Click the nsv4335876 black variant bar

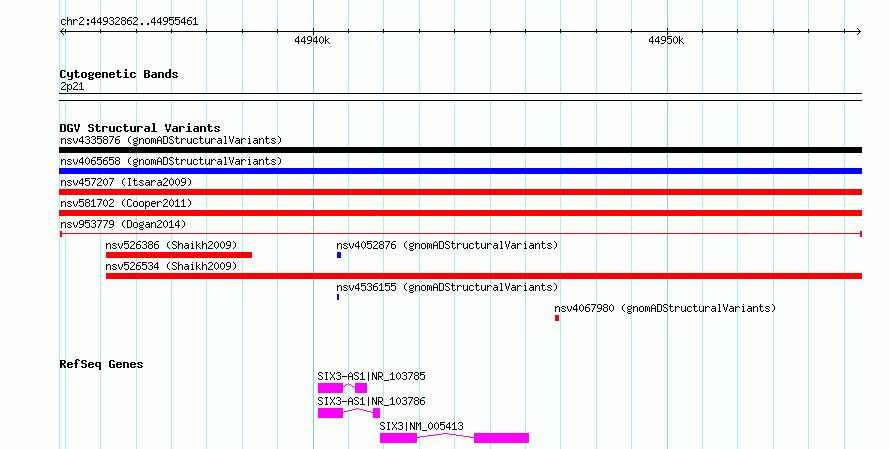(x=460, y=150)
